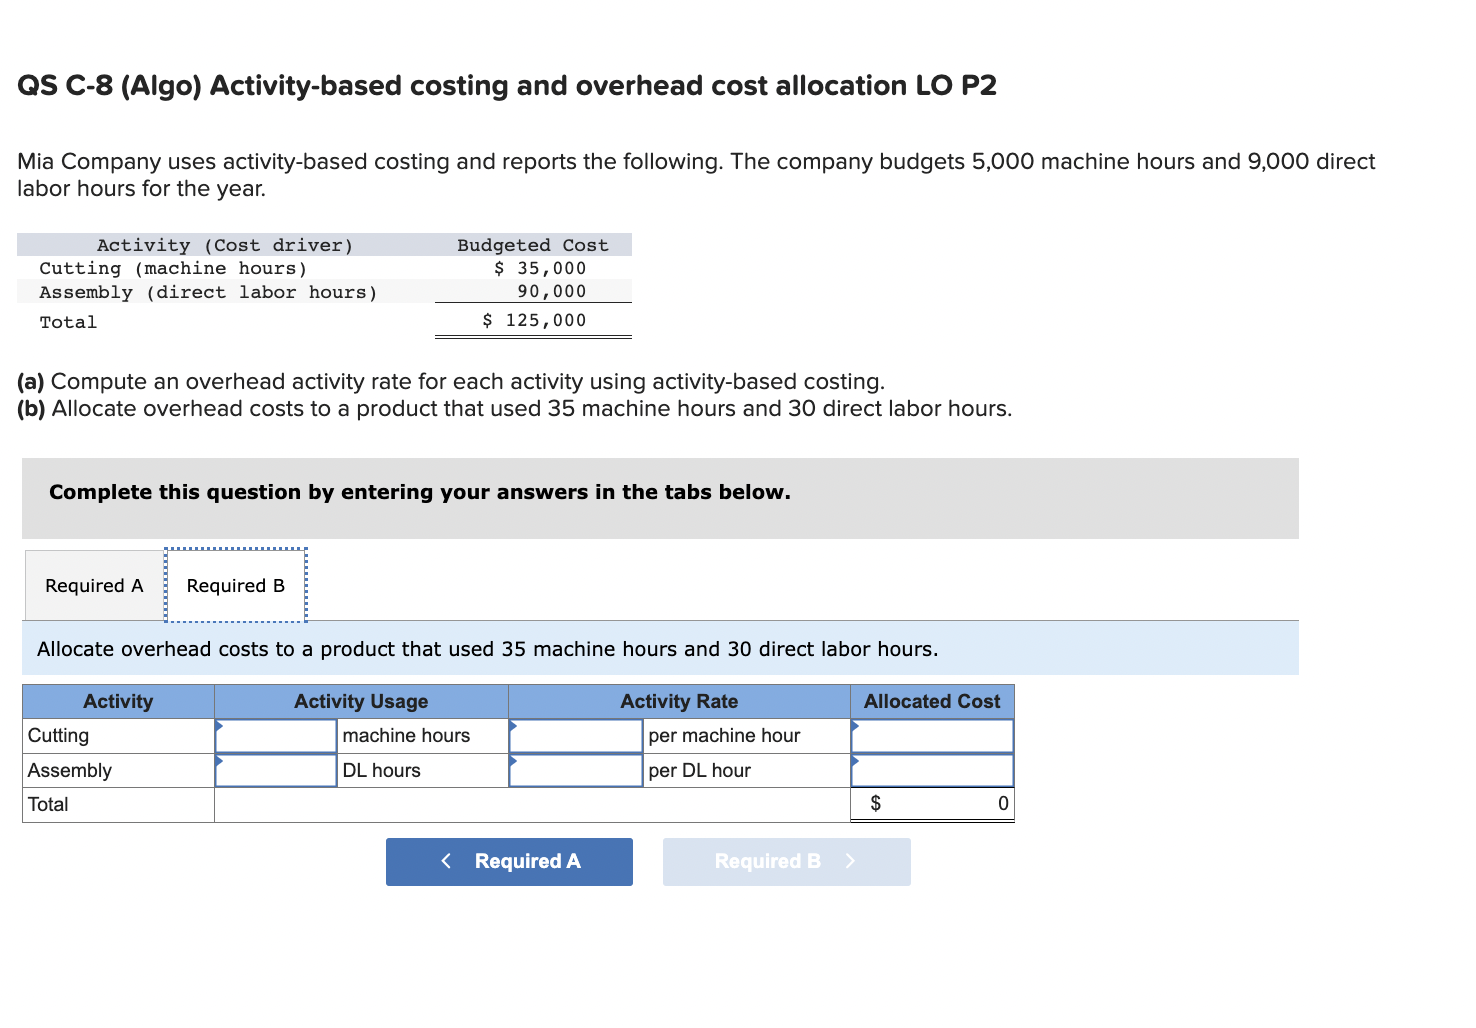Click the Required A navigation button
Image resolution: width=1476 pixels, height=1028 pixels.
(509, 861)
